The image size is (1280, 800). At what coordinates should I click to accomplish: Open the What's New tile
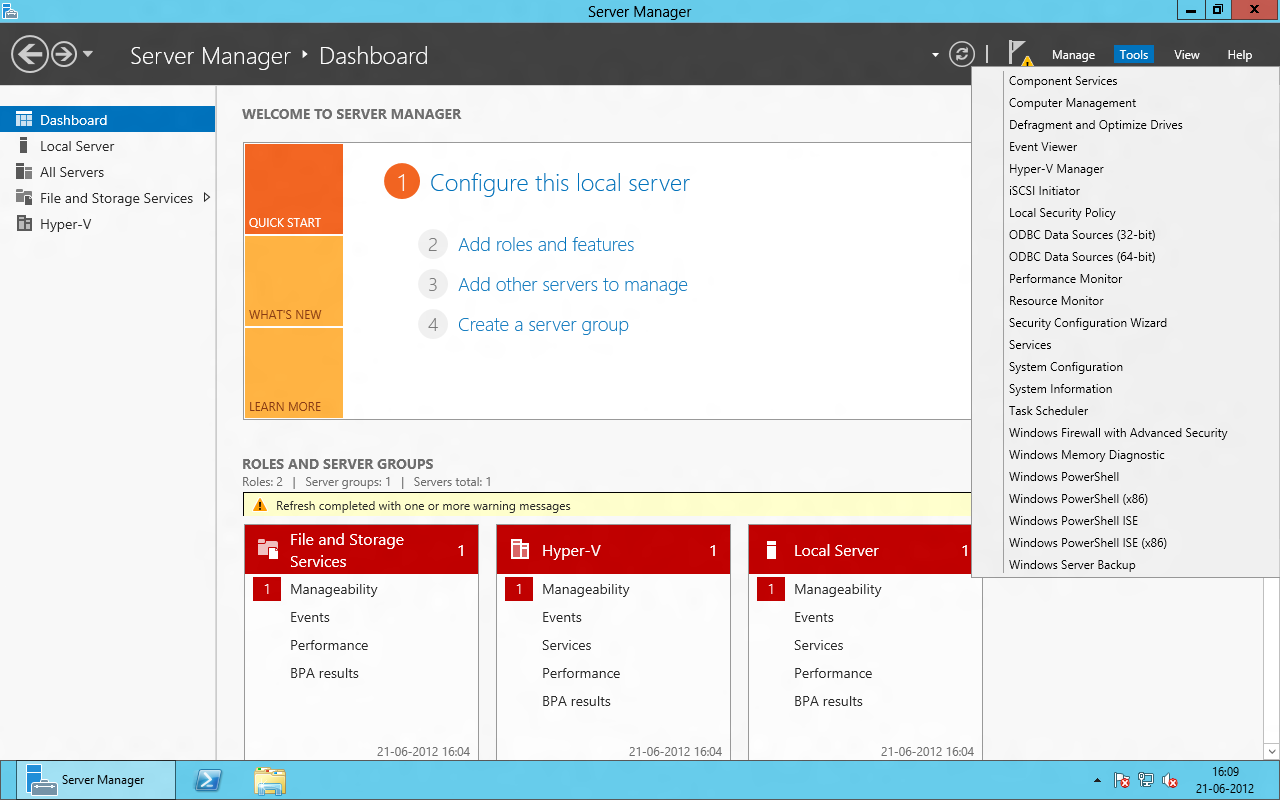click(x=293, y=281)
